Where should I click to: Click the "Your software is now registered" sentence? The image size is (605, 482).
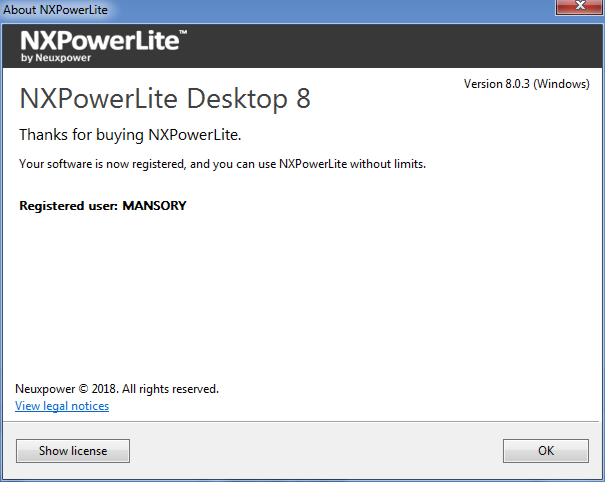pos(223,163)
